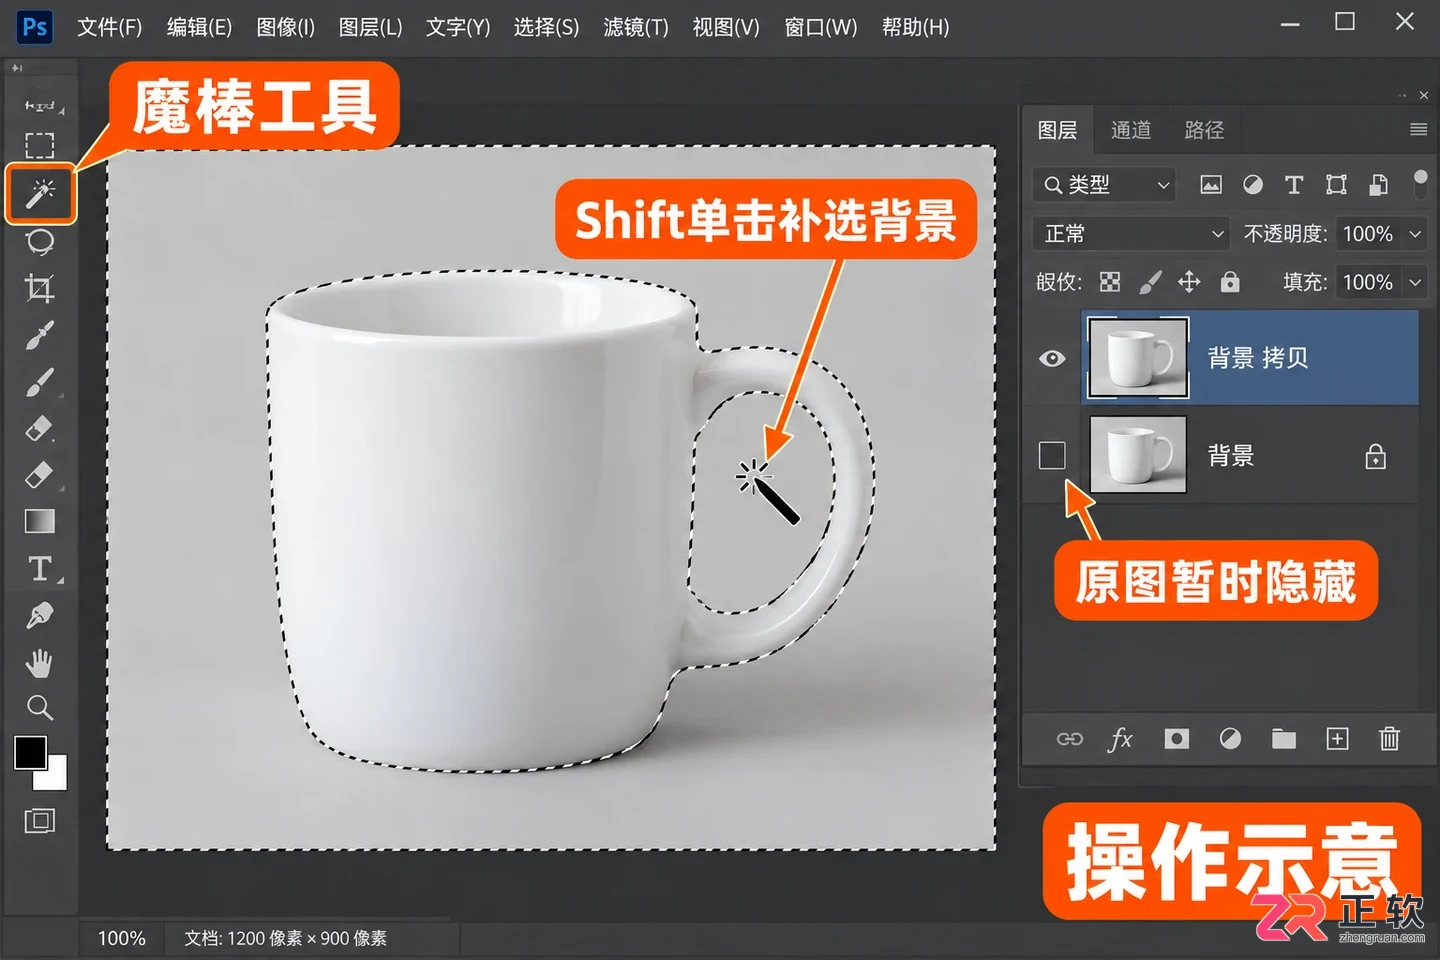Switch to the 通道 tab
1440x960 pixels.
pyautogui.click(x=1131, y=130)
